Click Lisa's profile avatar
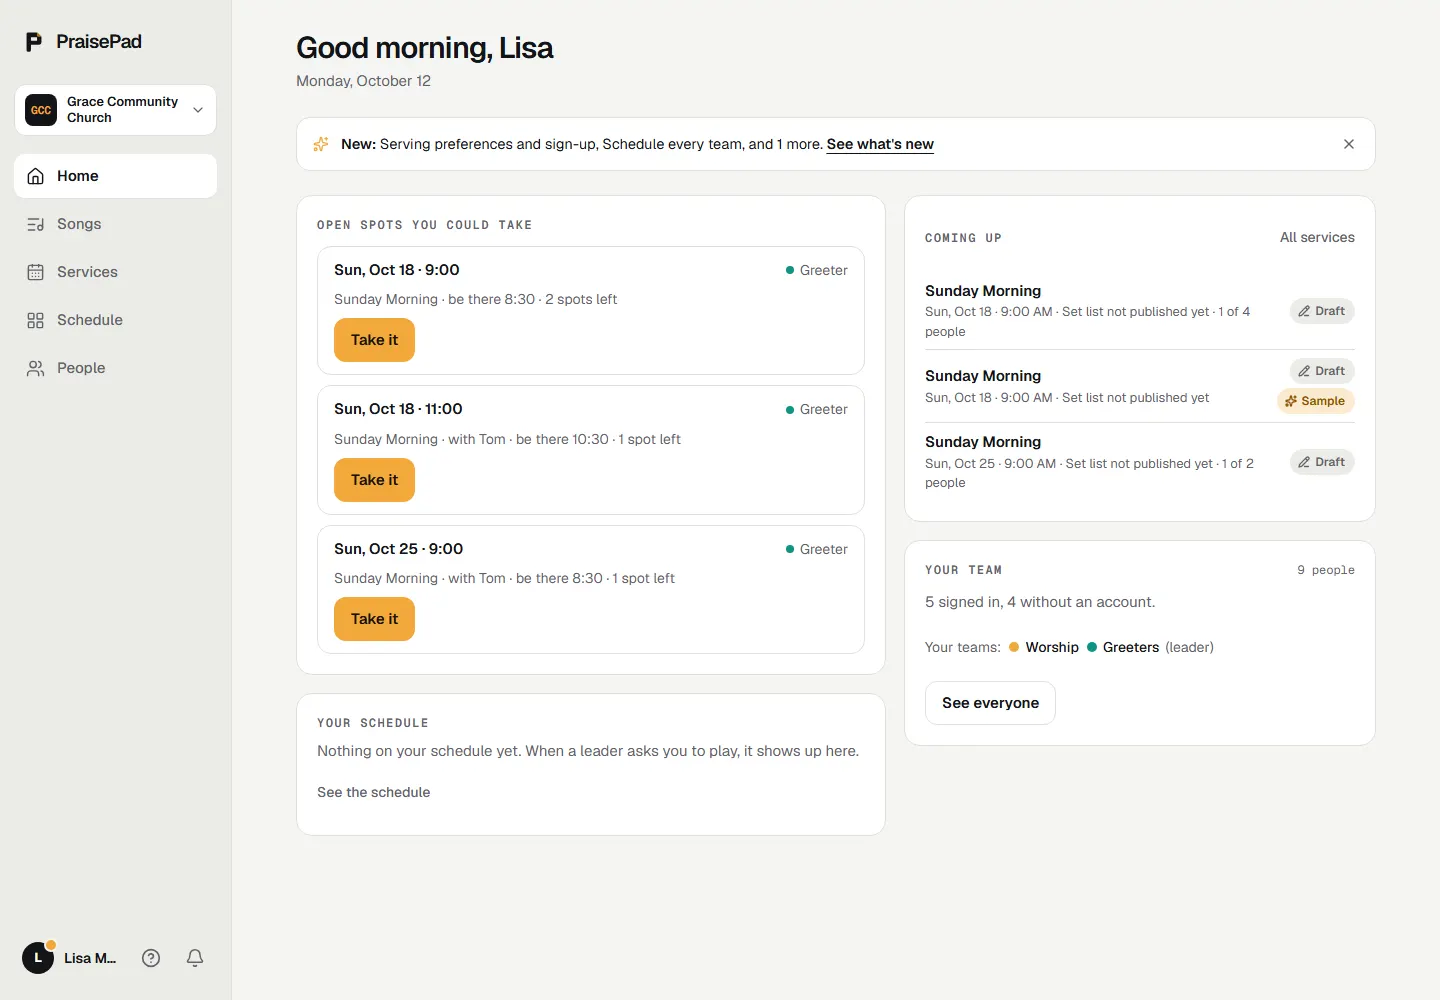 (x=38, y=958)
